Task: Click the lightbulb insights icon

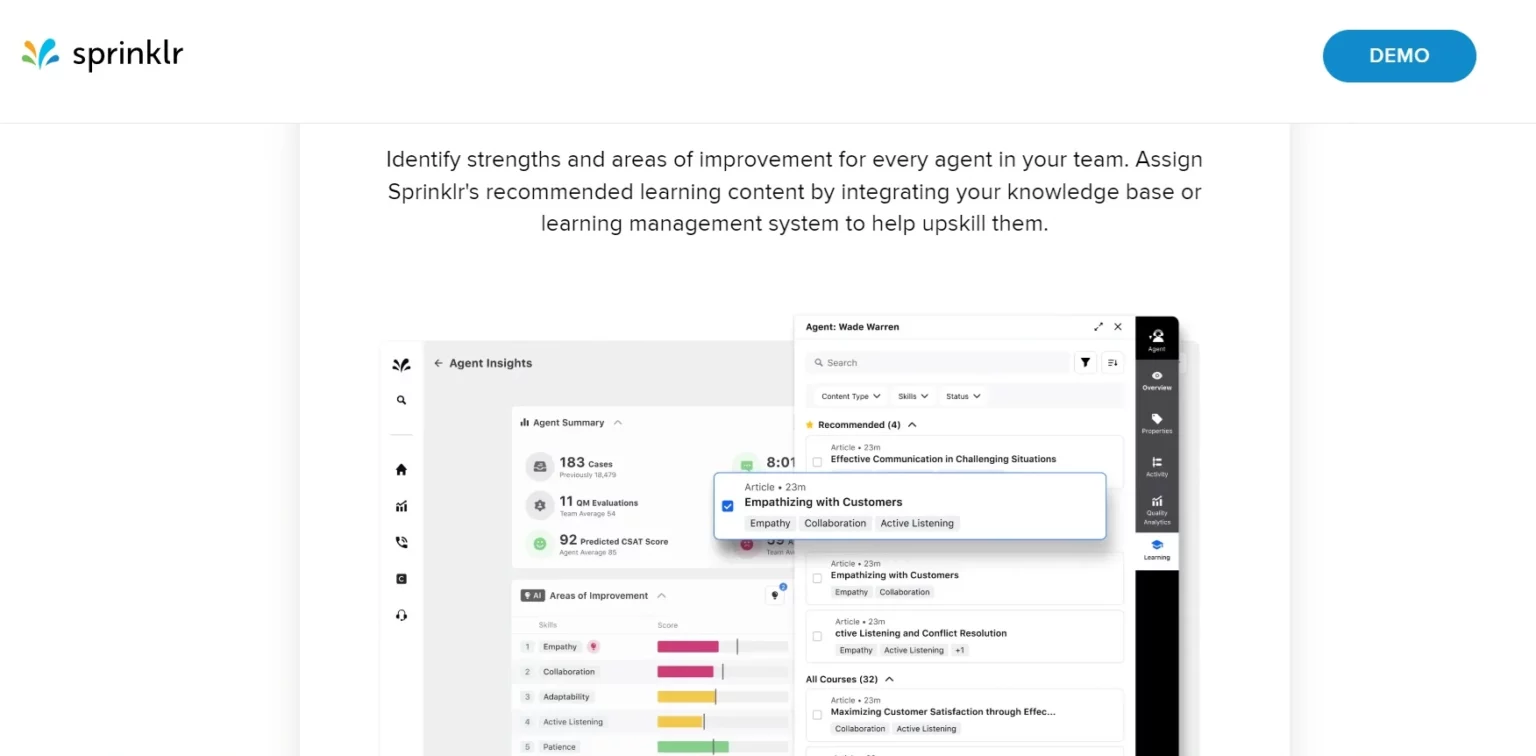Action: point(775,596)
